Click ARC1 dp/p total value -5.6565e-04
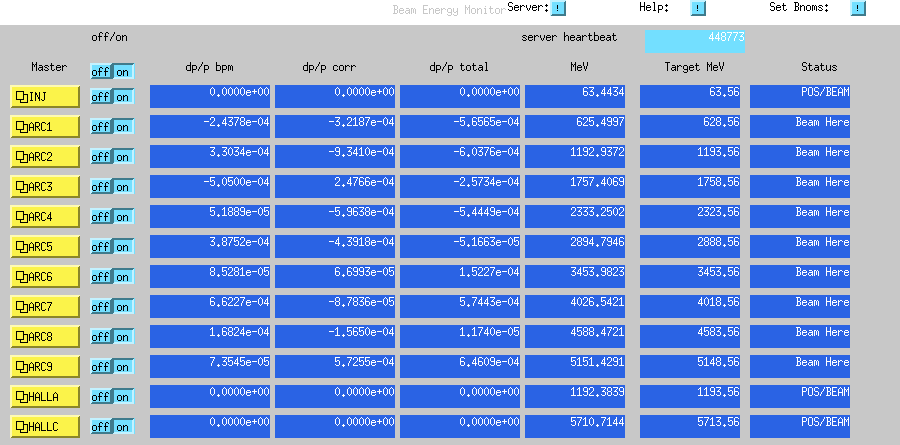The image size is (900, 445). click(460, 126)
